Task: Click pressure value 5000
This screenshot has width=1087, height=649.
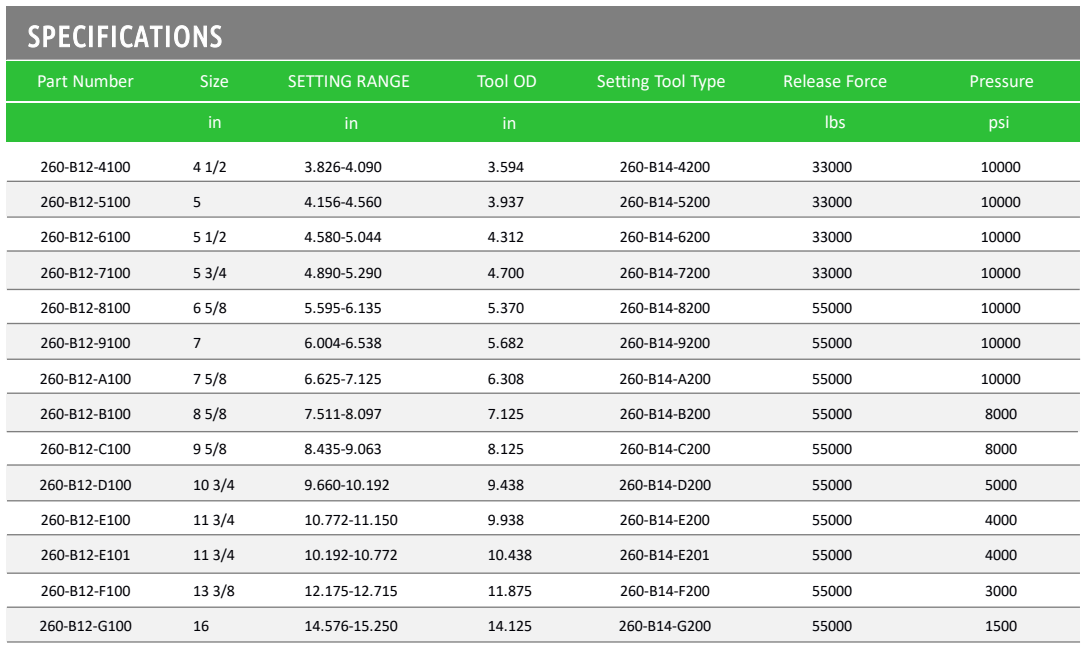Action: (x=1001, y=485)
